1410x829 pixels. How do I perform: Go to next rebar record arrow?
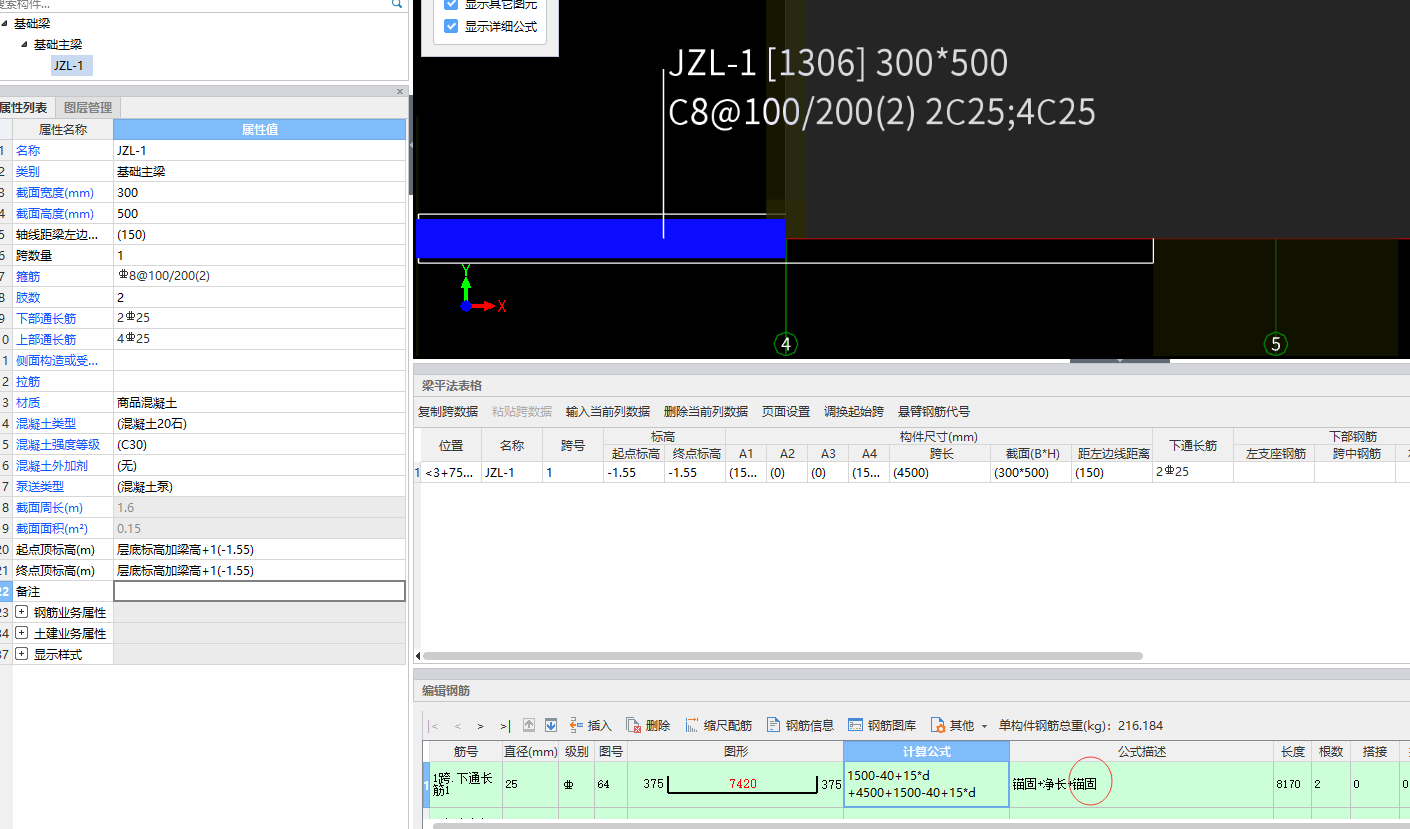pos(480,726)
